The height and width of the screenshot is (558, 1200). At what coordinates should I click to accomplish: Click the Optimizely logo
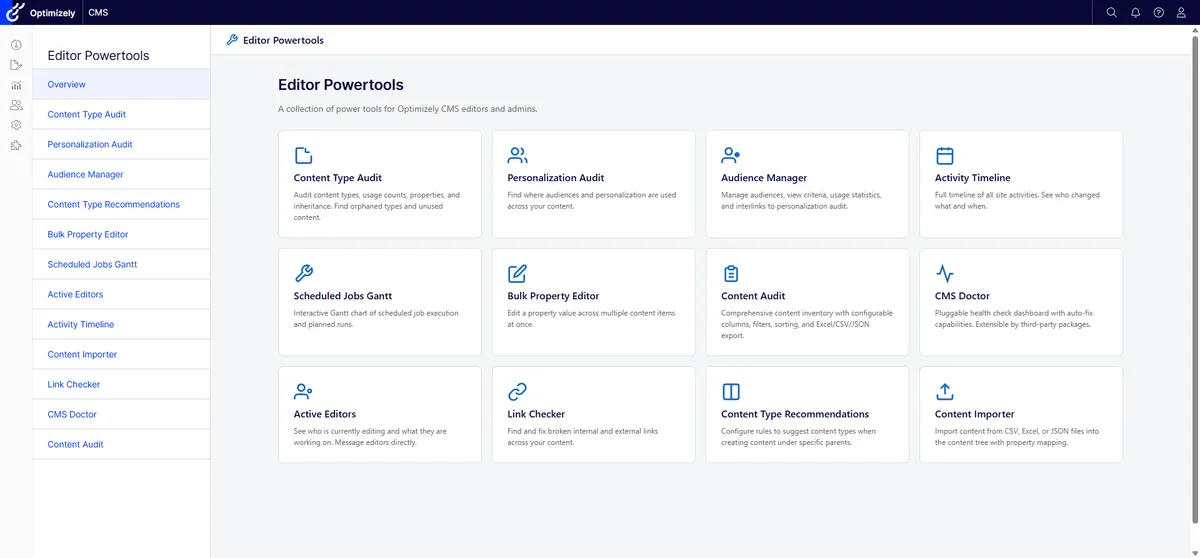pos(41,13)
